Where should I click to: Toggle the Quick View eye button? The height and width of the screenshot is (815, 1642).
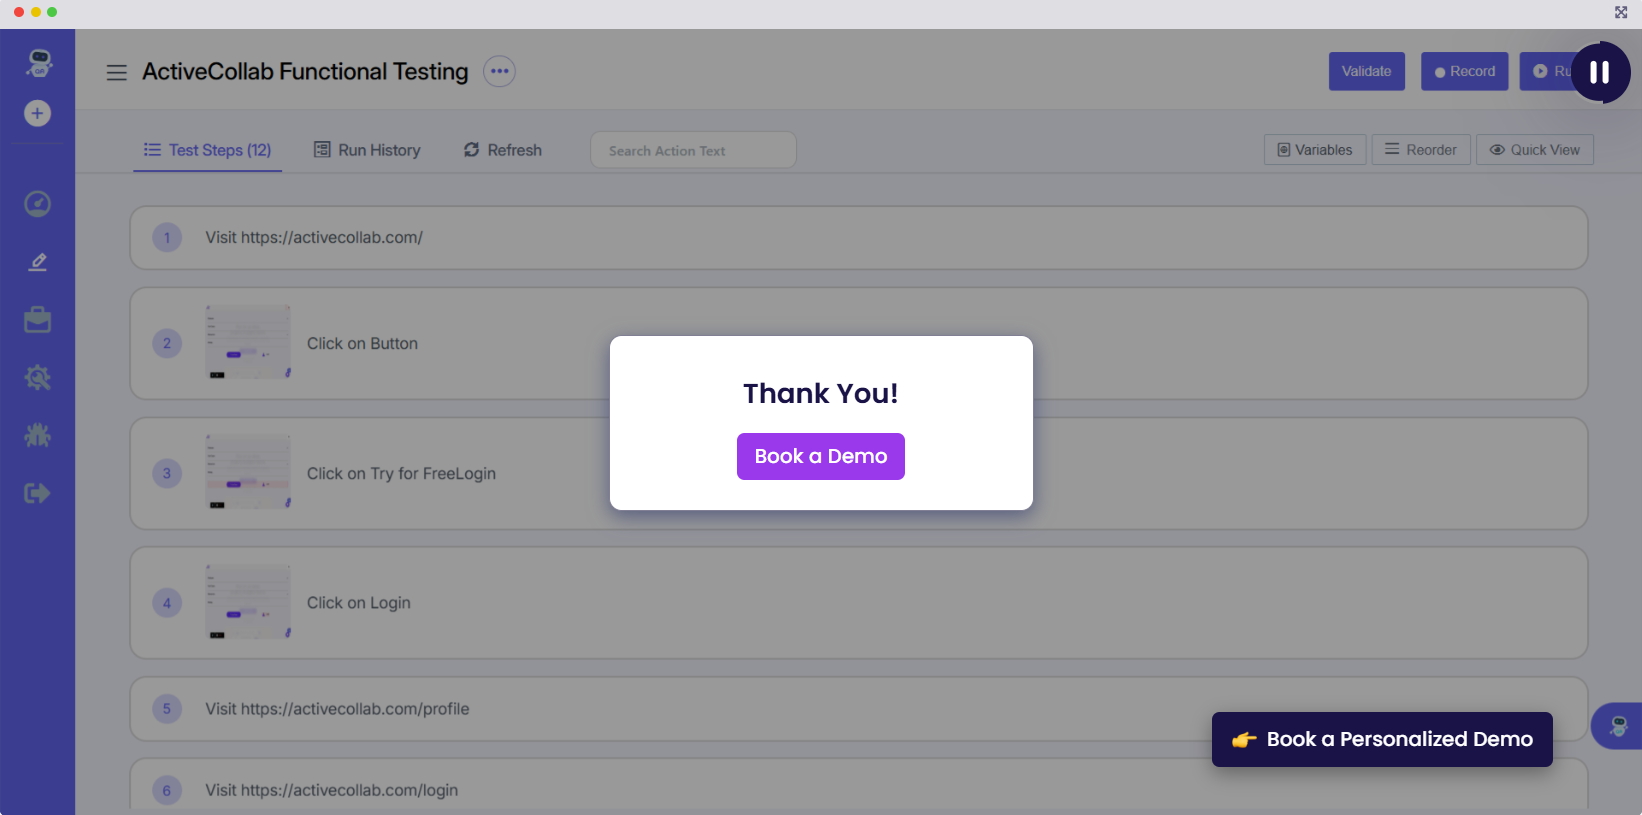1534,150
